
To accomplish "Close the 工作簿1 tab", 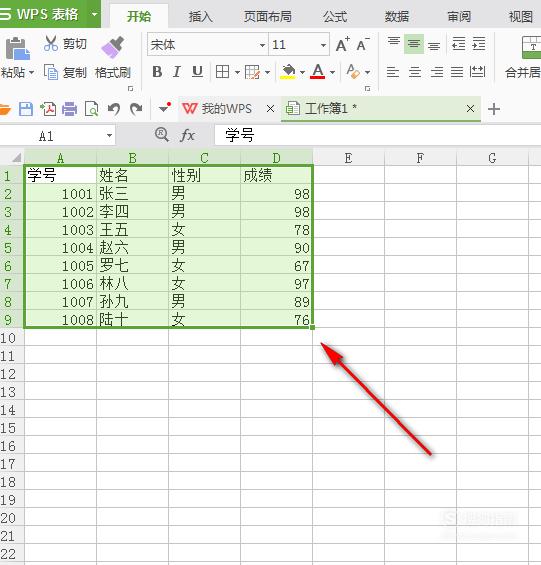I will [x=470, y=108].
